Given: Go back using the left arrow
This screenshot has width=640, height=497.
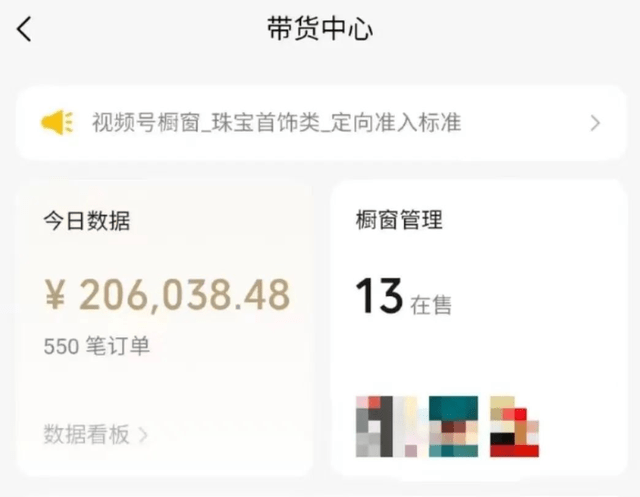Looking at the screenshot, I should point(24,29).
